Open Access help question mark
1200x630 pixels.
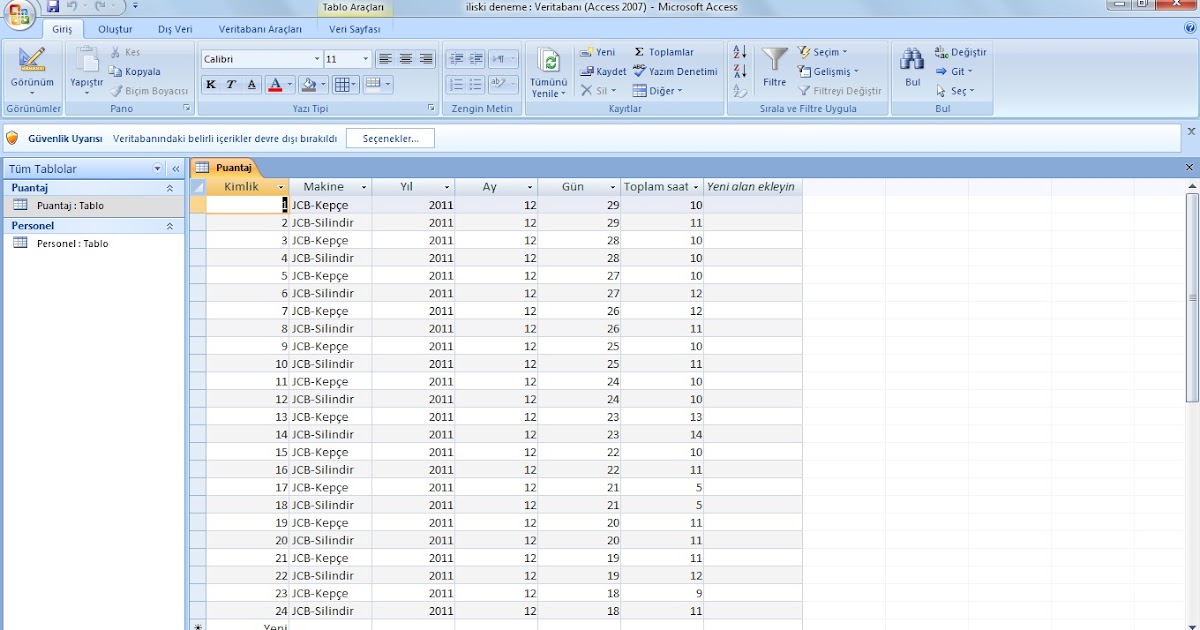point(1189,28)
